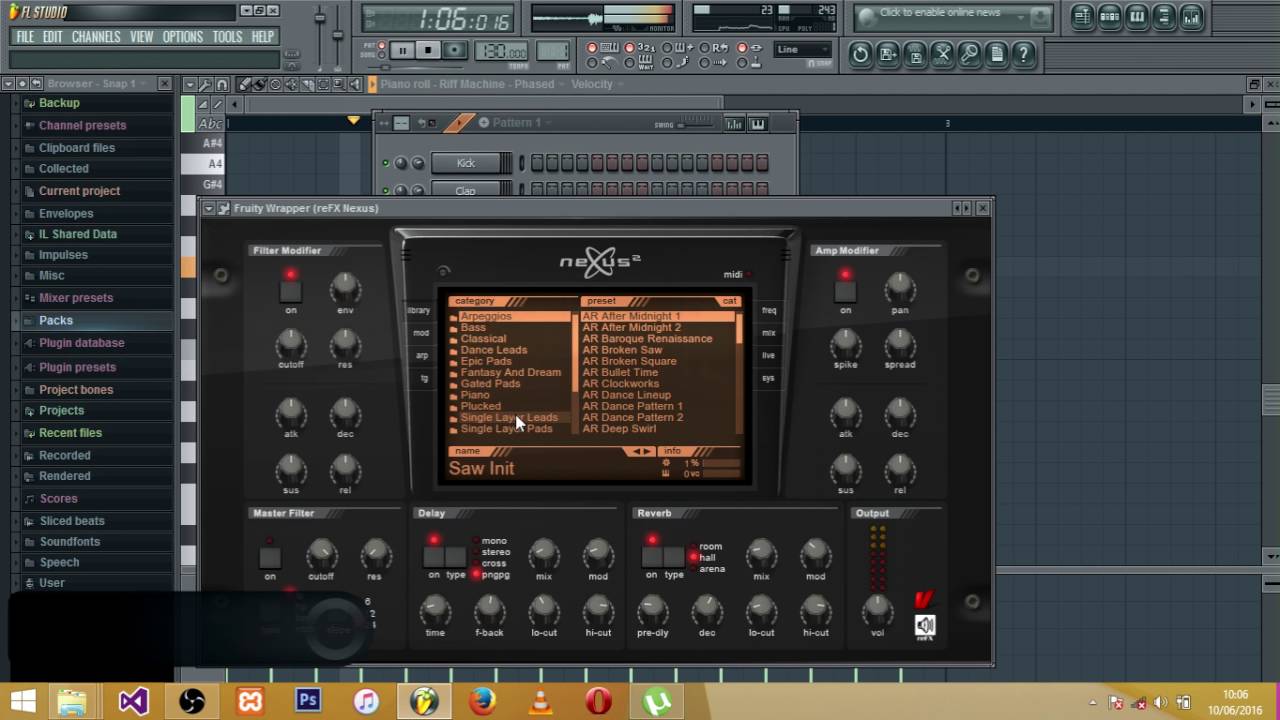This screenshot has width=1280, height=720.
Task: Click the Record transport button
Action: 454,50
